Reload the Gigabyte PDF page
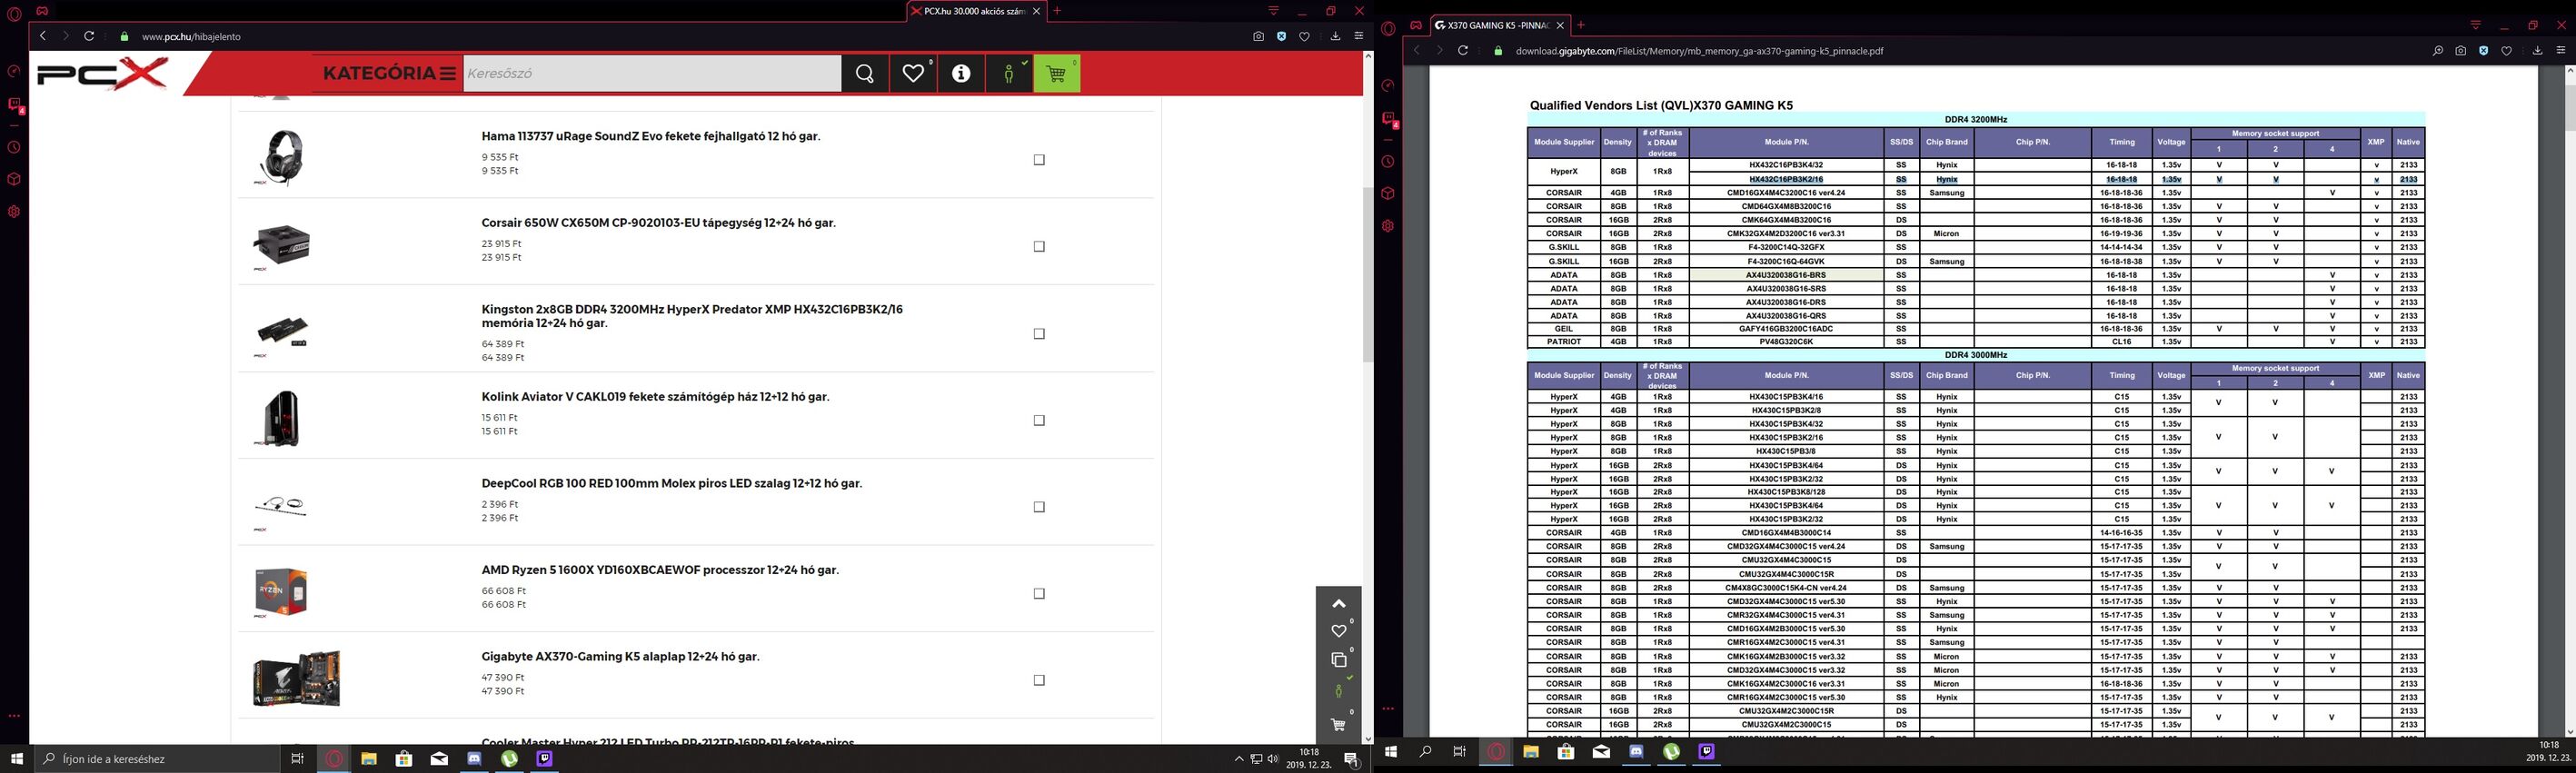Viewport: 2576px width, 773px height. 1463,50
